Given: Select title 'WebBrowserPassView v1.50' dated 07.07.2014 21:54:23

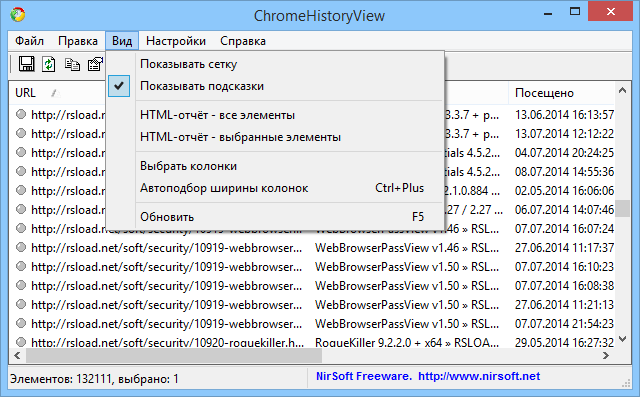Looking at the screenshot, I should coord(407,324).
